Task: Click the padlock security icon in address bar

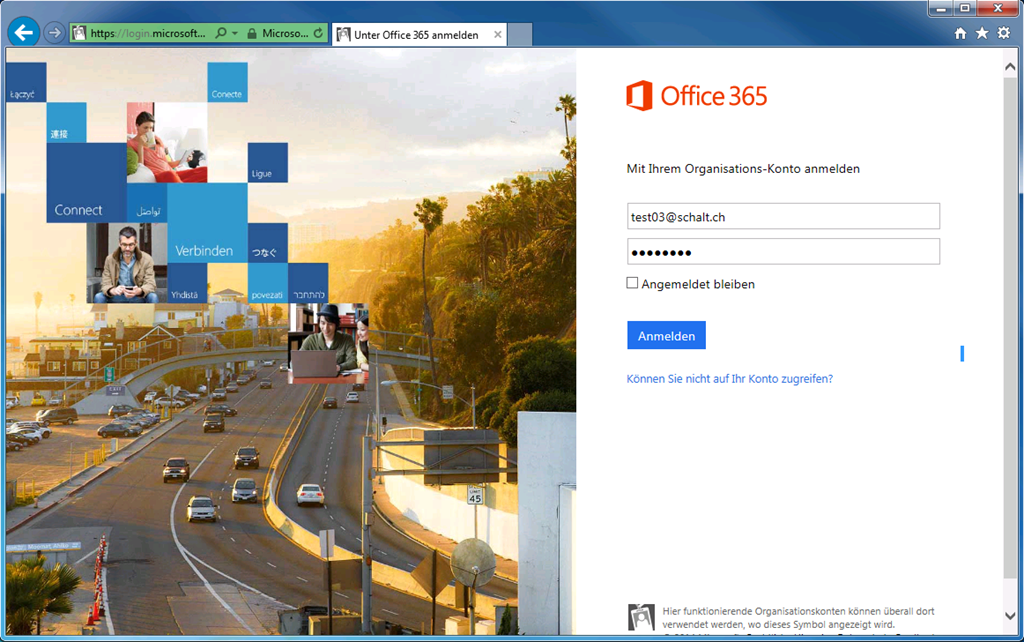Action: (250, 33)
